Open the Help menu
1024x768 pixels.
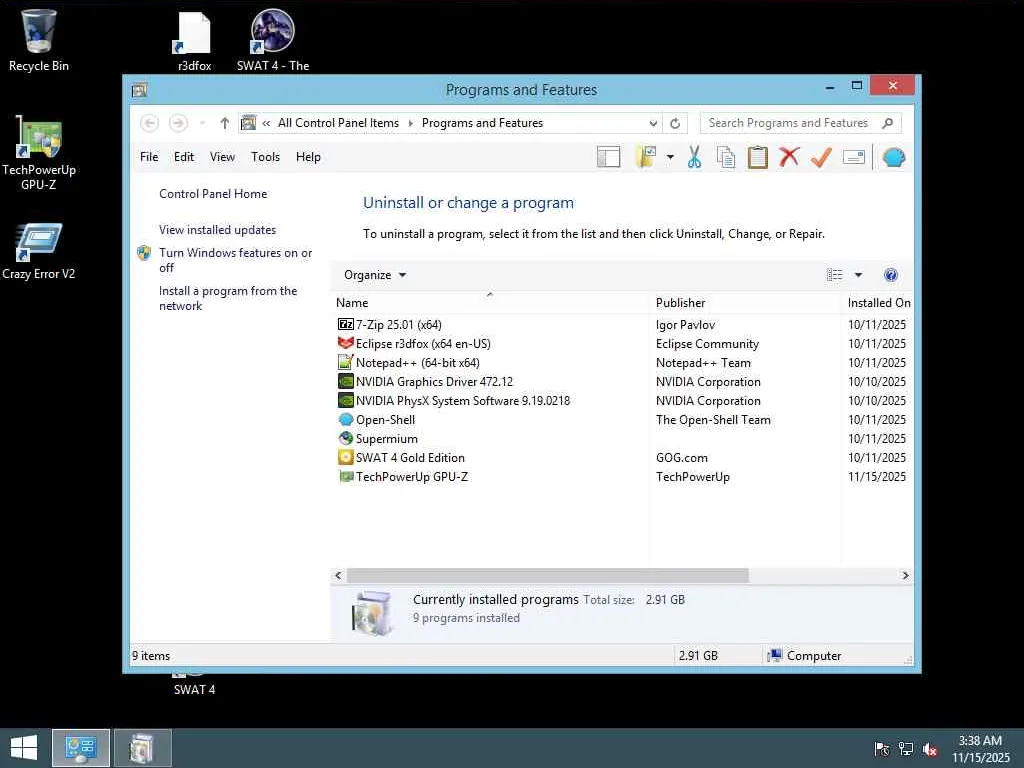pyautogui.click(x=308, y=157)
